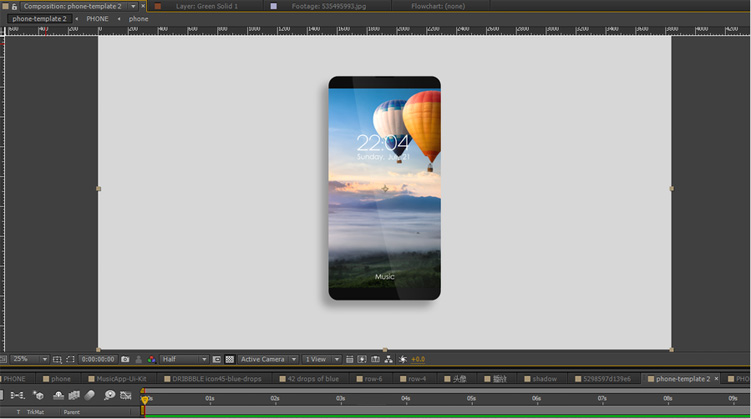Reset exposure using the exposure icon
This screenshot has width=751, height=419.
(x=403, y=359)
